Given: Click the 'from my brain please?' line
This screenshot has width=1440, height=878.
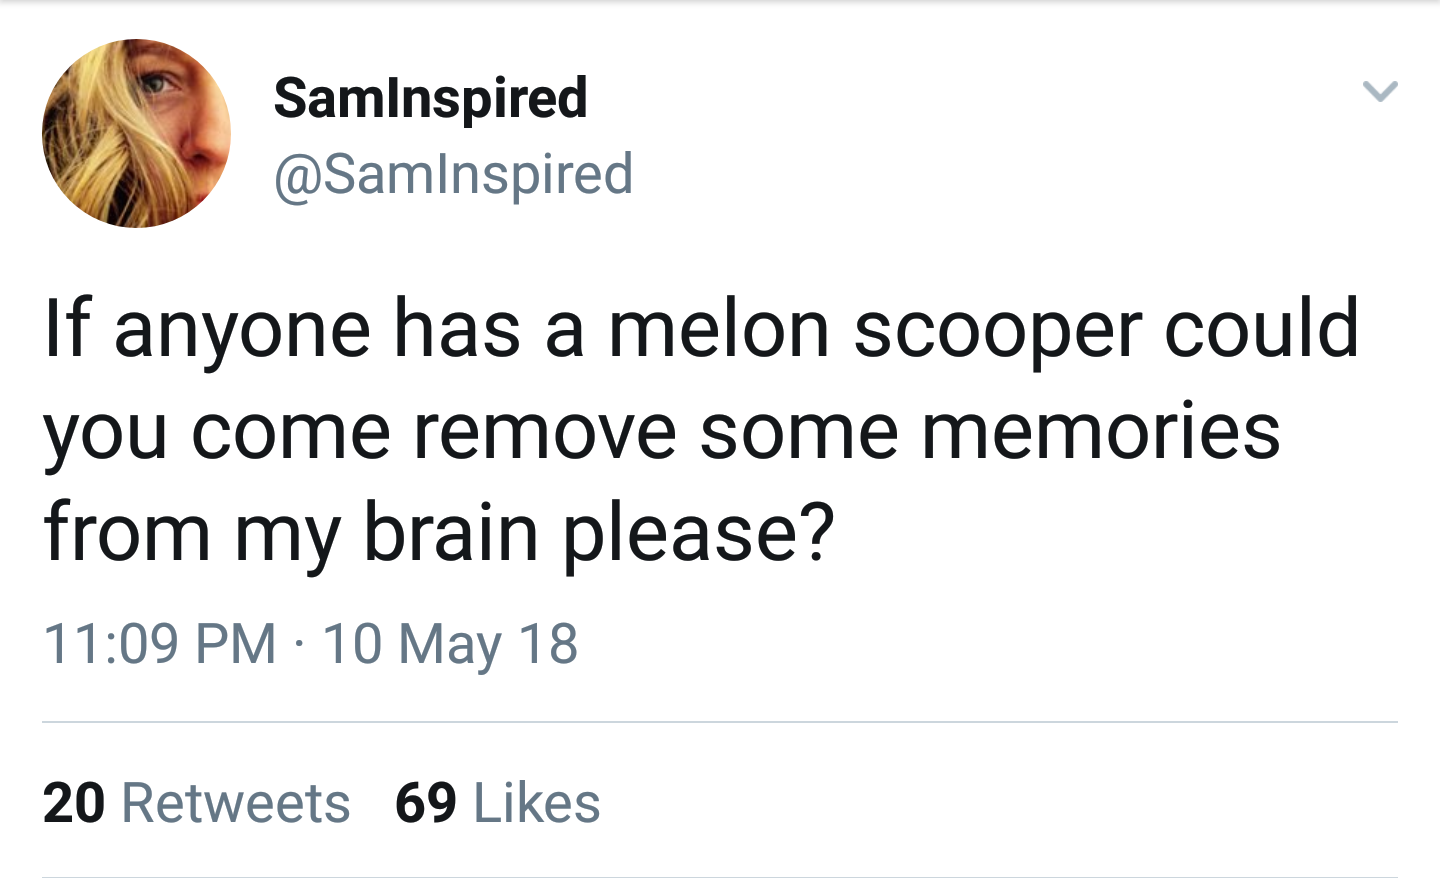Looking at the screenshot, I should click(x=438, y=533).
